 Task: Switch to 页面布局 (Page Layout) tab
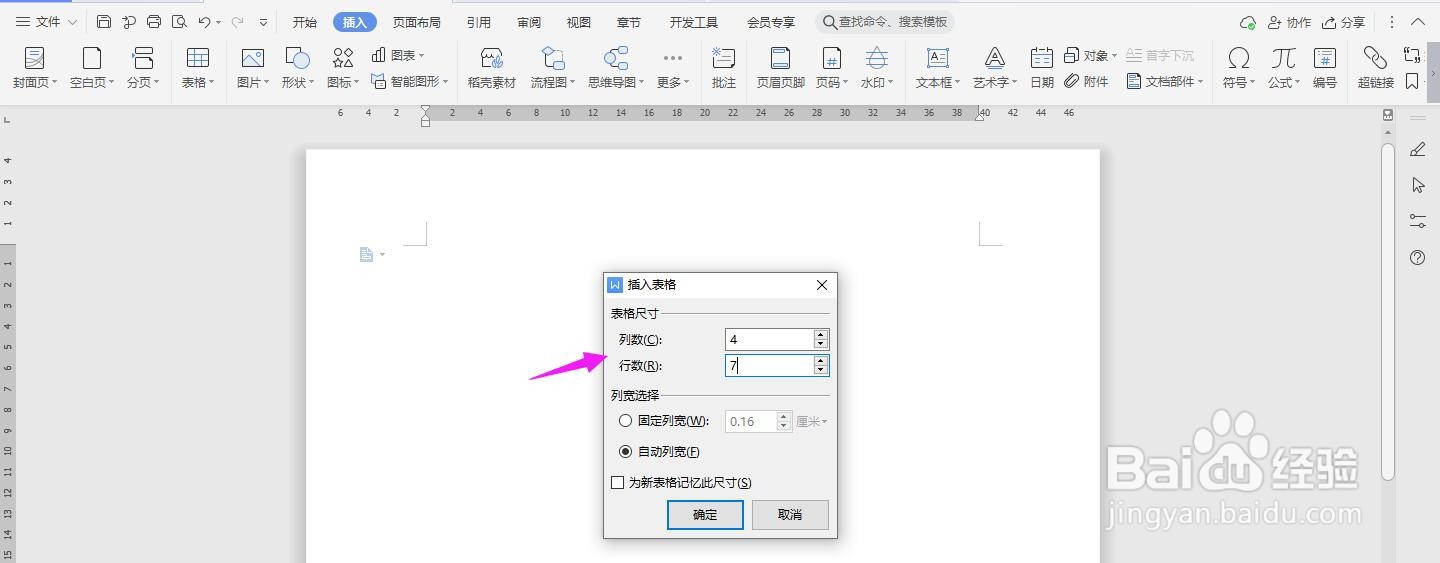(x=417, y=22)
